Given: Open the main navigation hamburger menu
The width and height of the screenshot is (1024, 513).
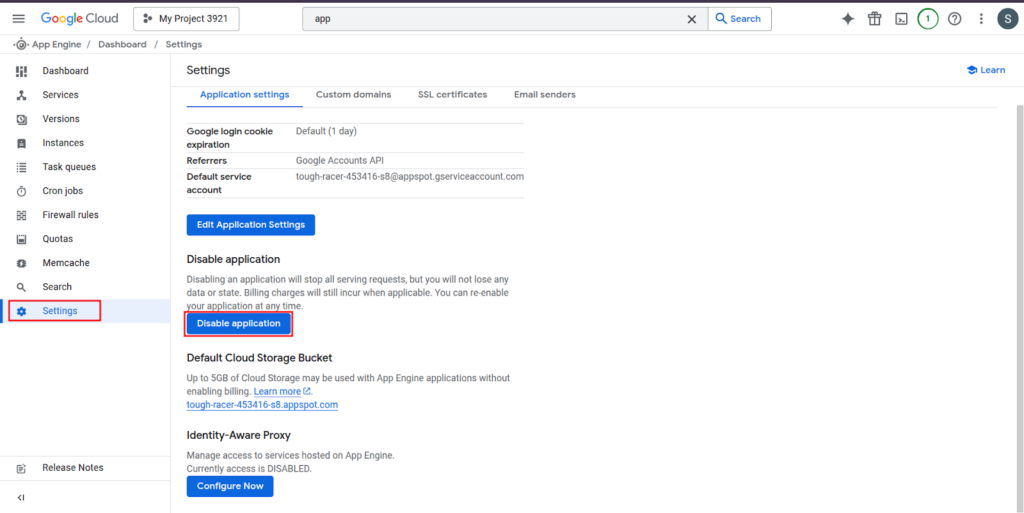Looking at the screenshot, I should (18, 19).
